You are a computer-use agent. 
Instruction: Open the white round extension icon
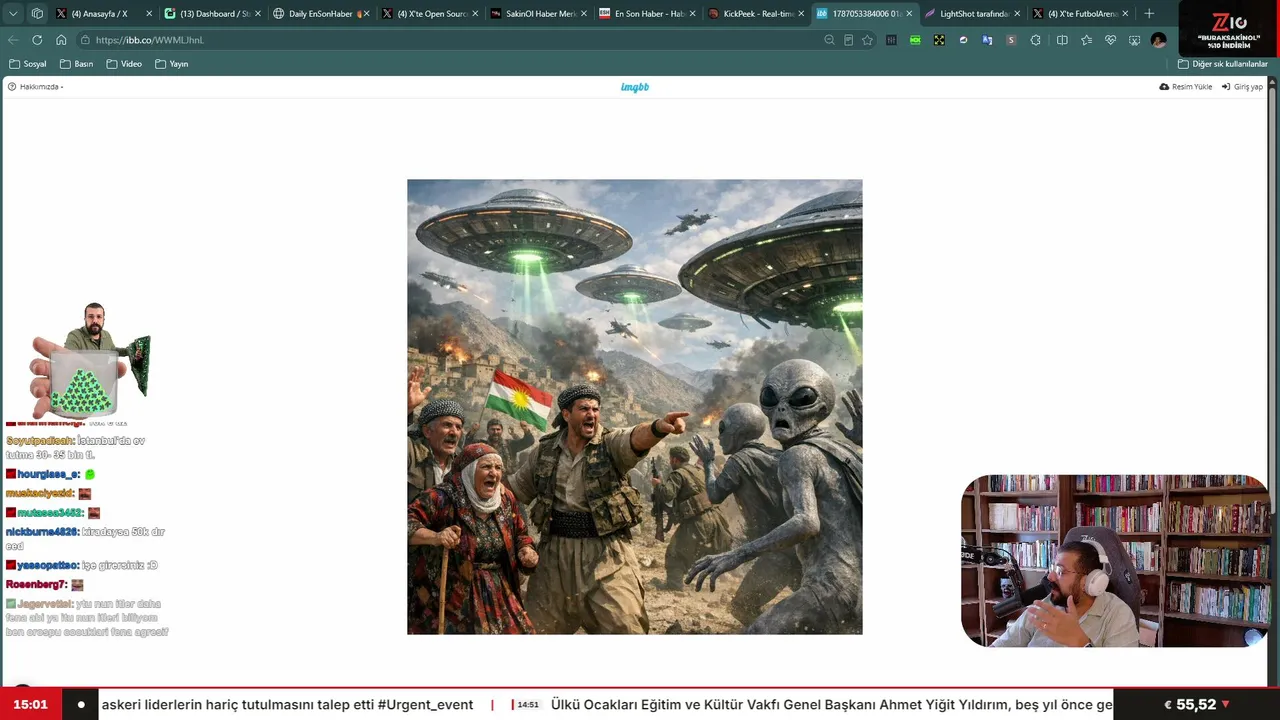point(963,40)
